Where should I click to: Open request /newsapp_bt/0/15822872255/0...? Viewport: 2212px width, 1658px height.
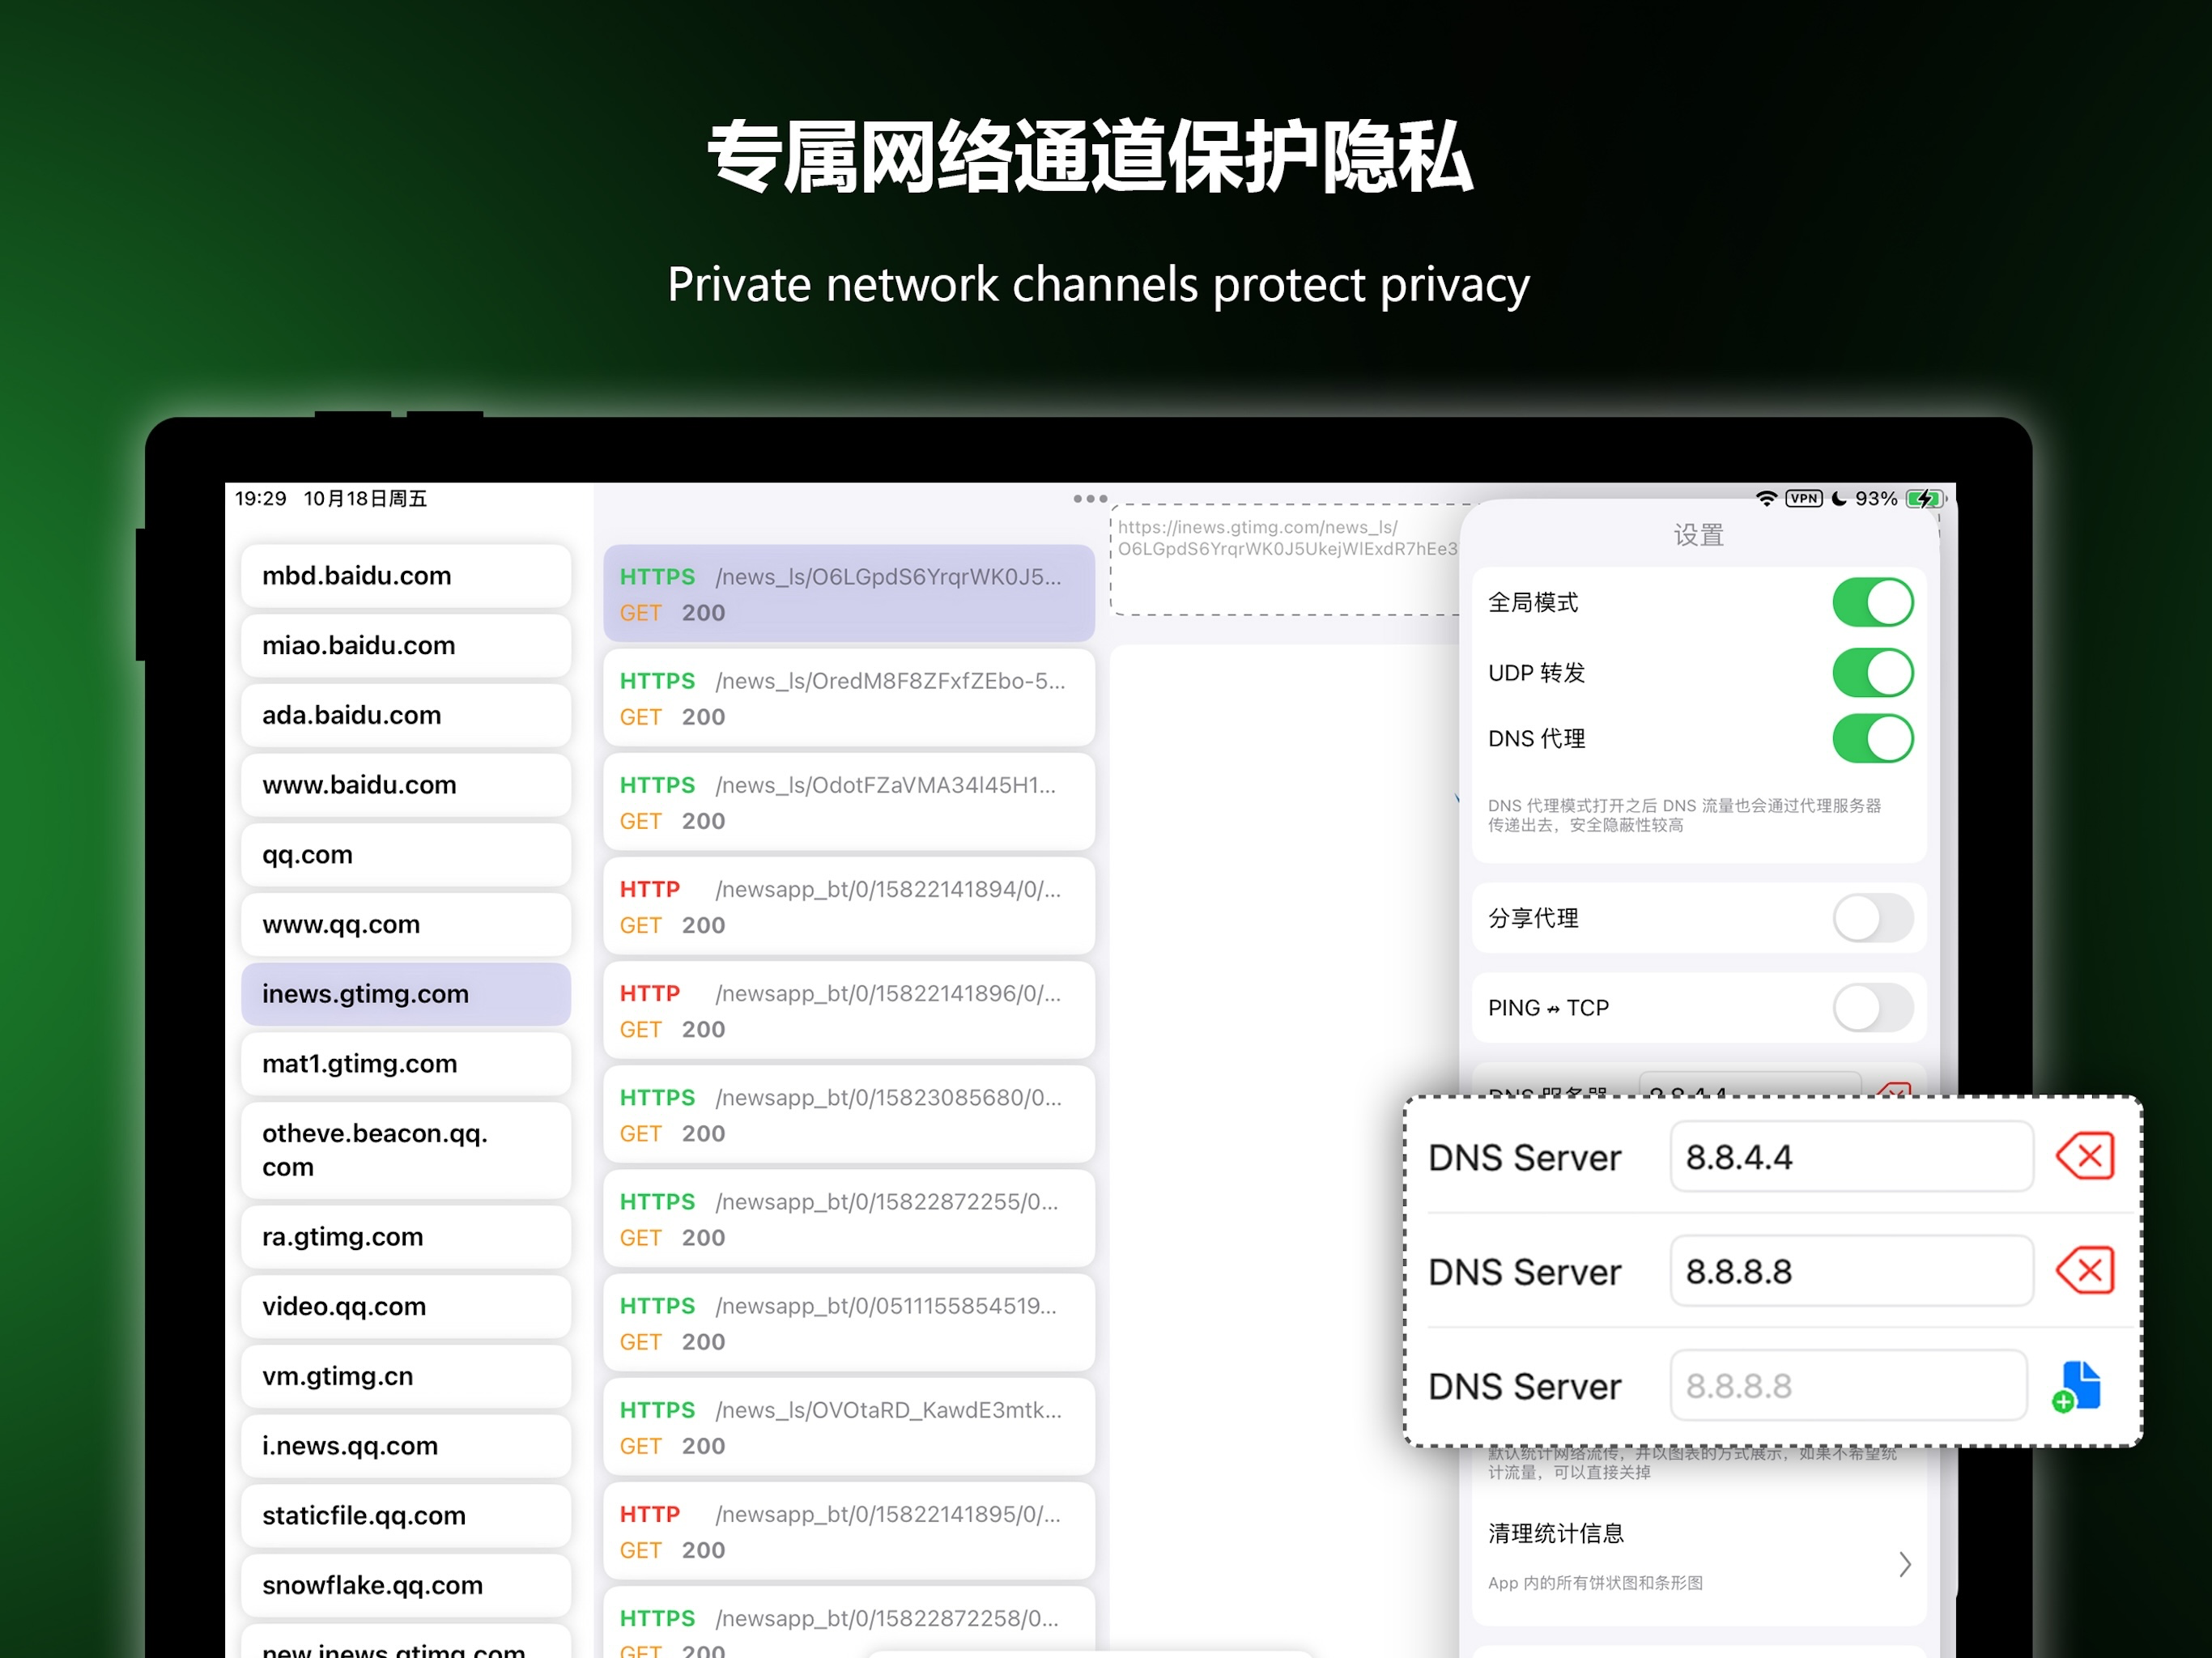coord(849,1218)
